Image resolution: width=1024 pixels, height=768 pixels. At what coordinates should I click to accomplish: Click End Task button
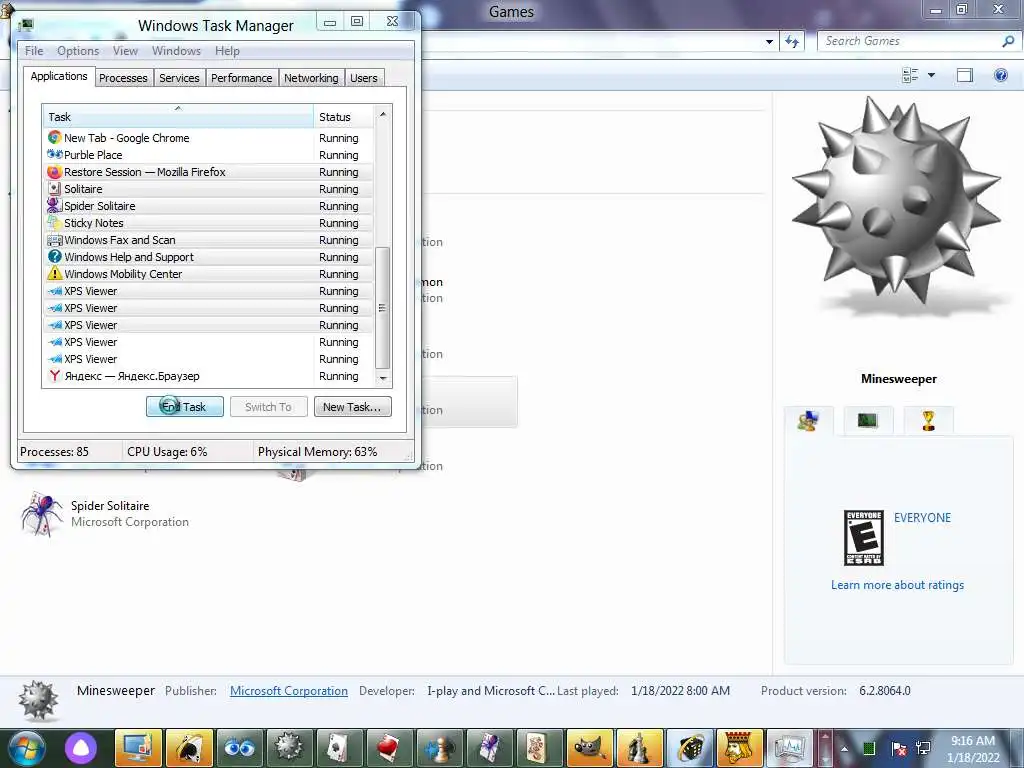pos(185,407)
